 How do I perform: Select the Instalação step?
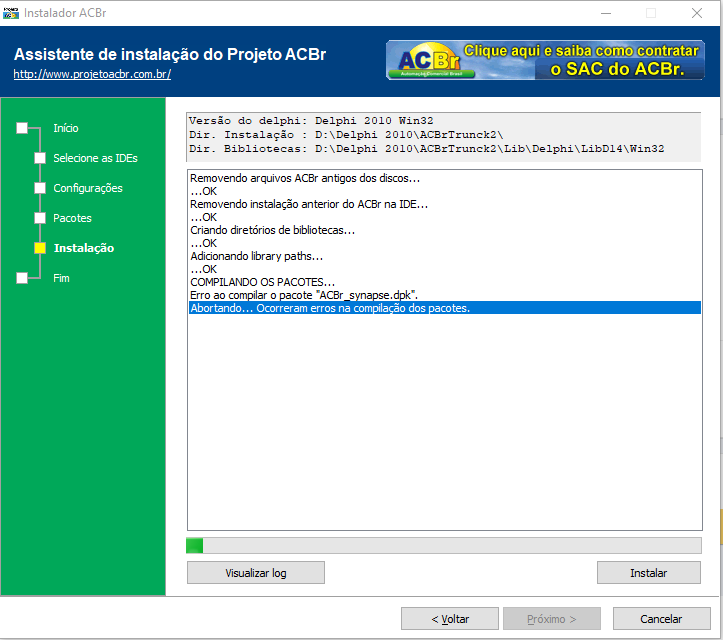click(83, 248)
